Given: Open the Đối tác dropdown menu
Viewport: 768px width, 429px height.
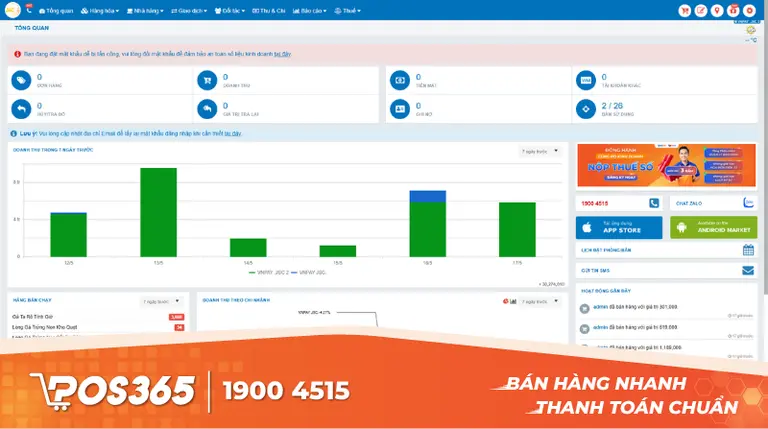Looking at the screenshot, I should click(230, 11).
